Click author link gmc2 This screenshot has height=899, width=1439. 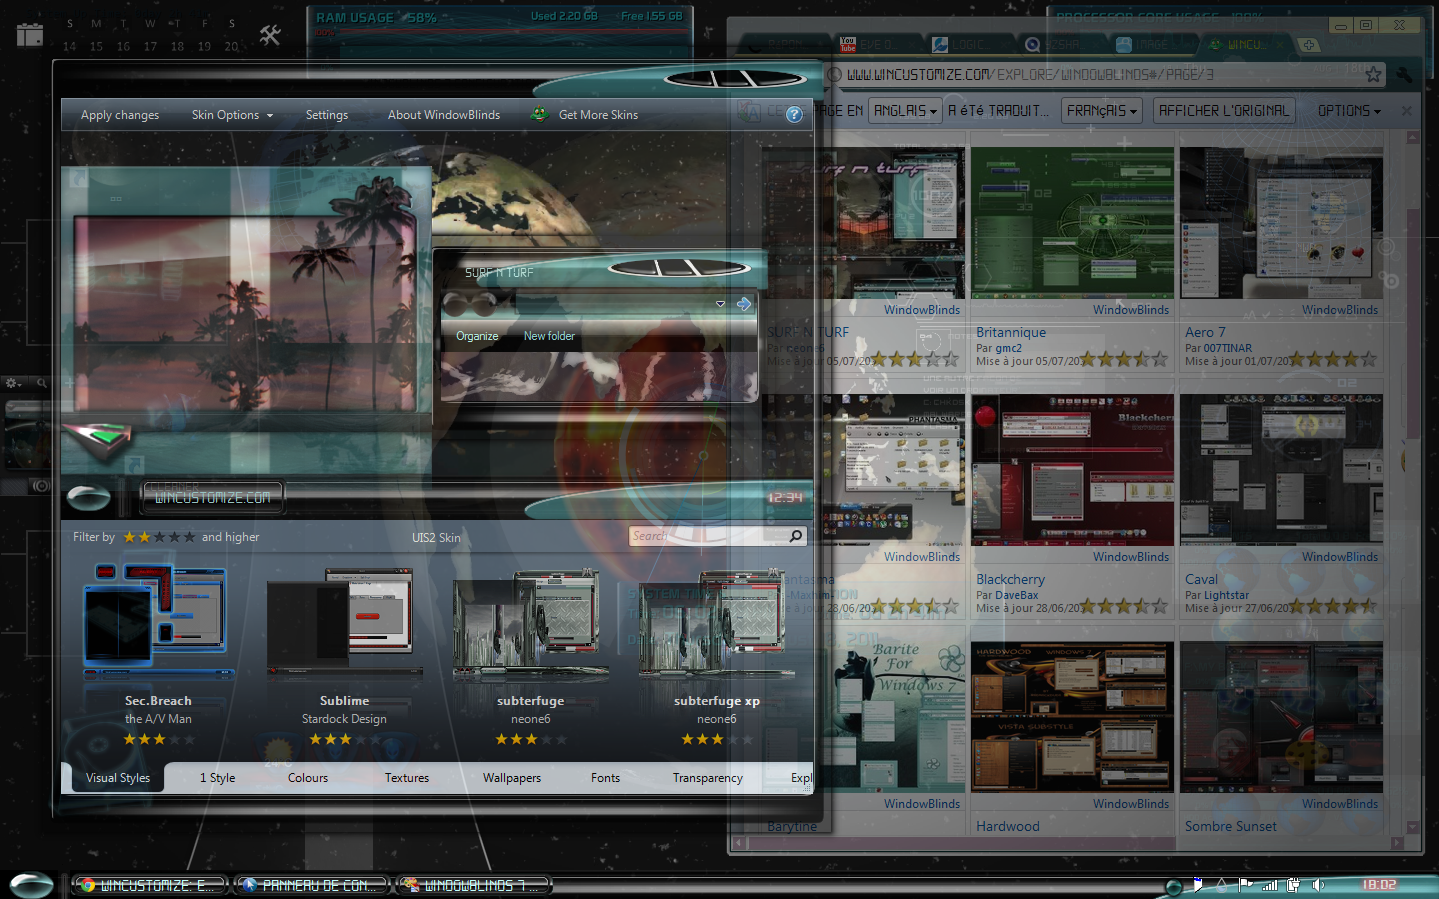click(x=1008, y=348)
